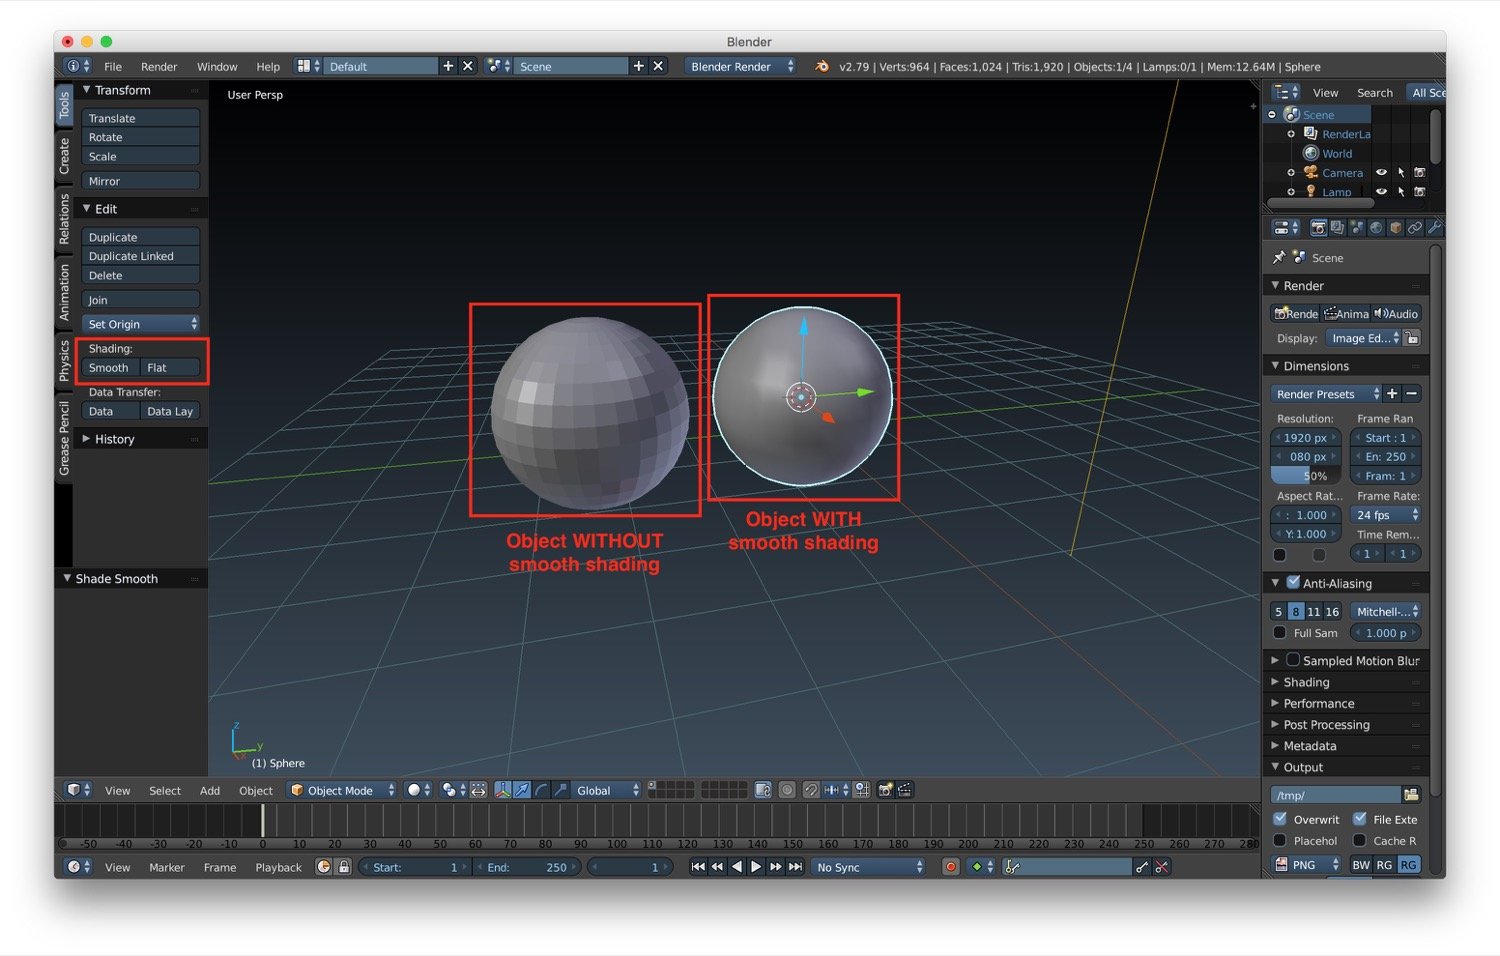Click the Blender info editor type icon

78,66
